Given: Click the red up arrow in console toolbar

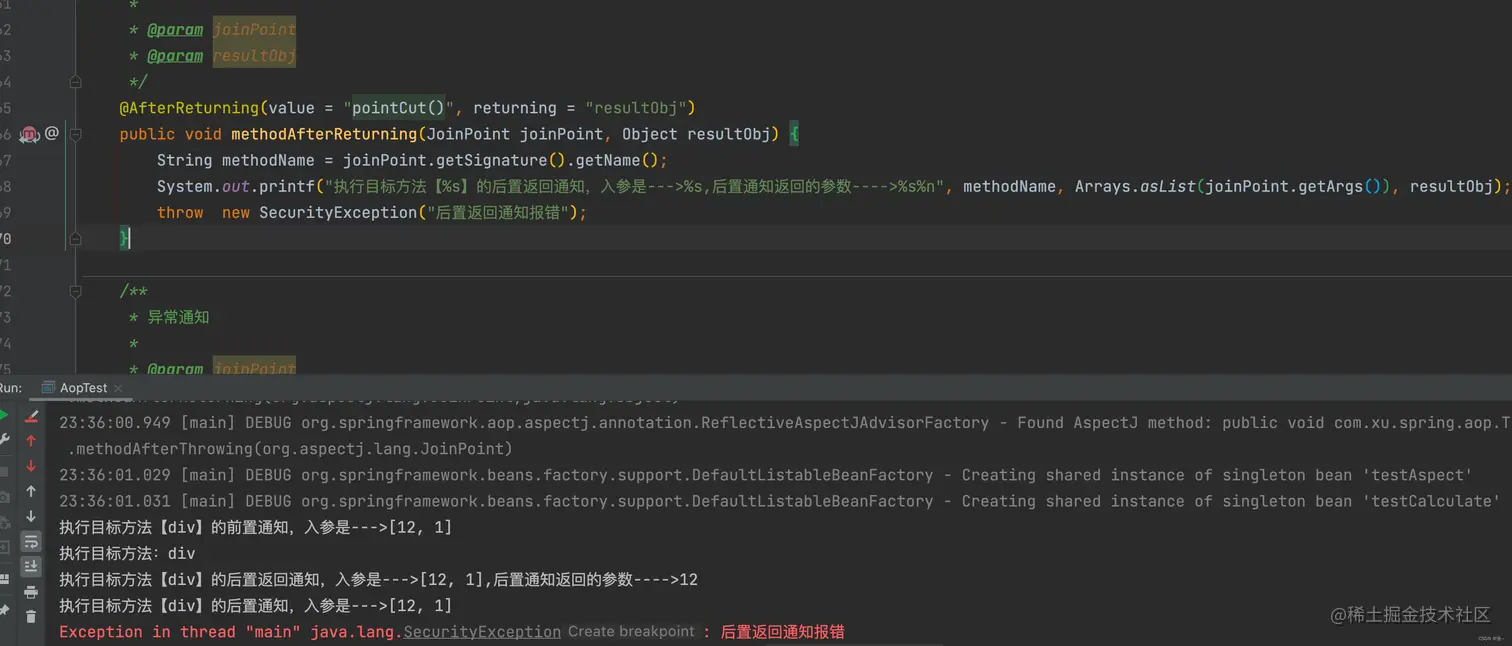Looking at the screenshot, I should (31, 440).
